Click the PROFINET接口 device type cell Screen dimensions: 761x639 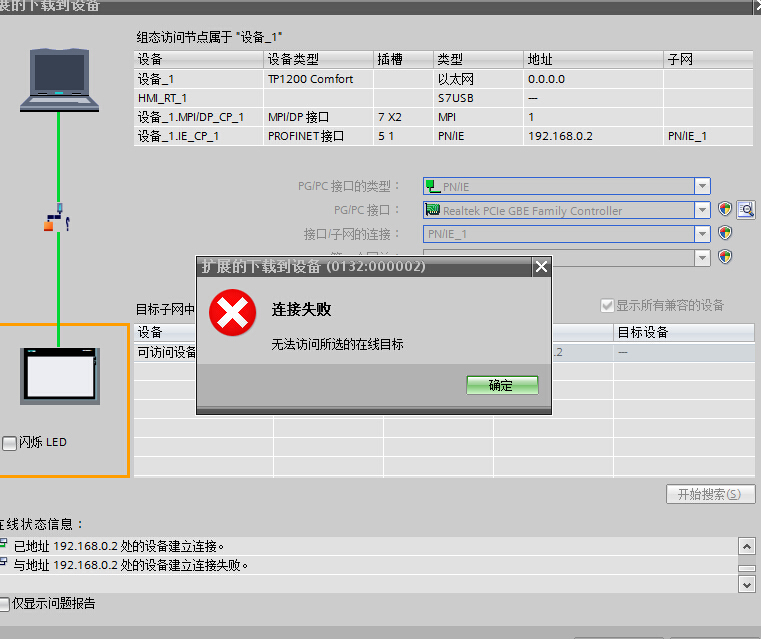point(318,136)
